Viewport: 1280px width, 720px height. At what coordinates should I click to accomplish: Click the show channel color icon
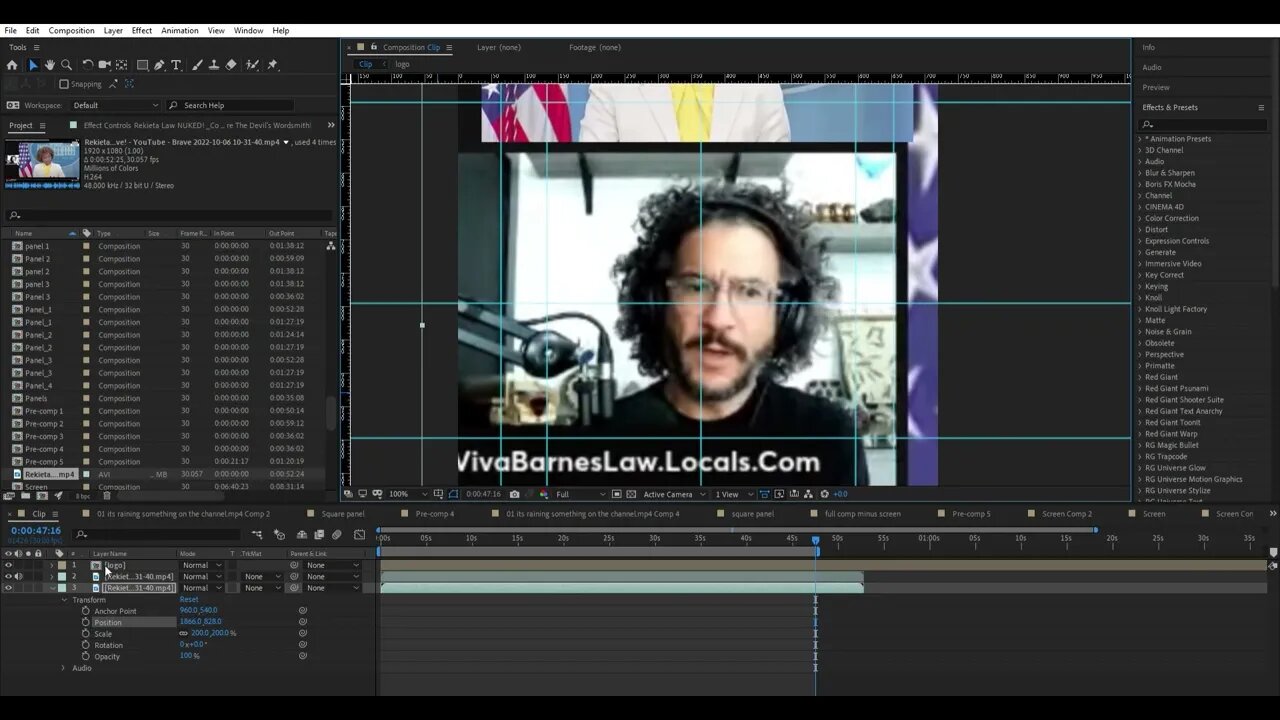tap(543, 494)
